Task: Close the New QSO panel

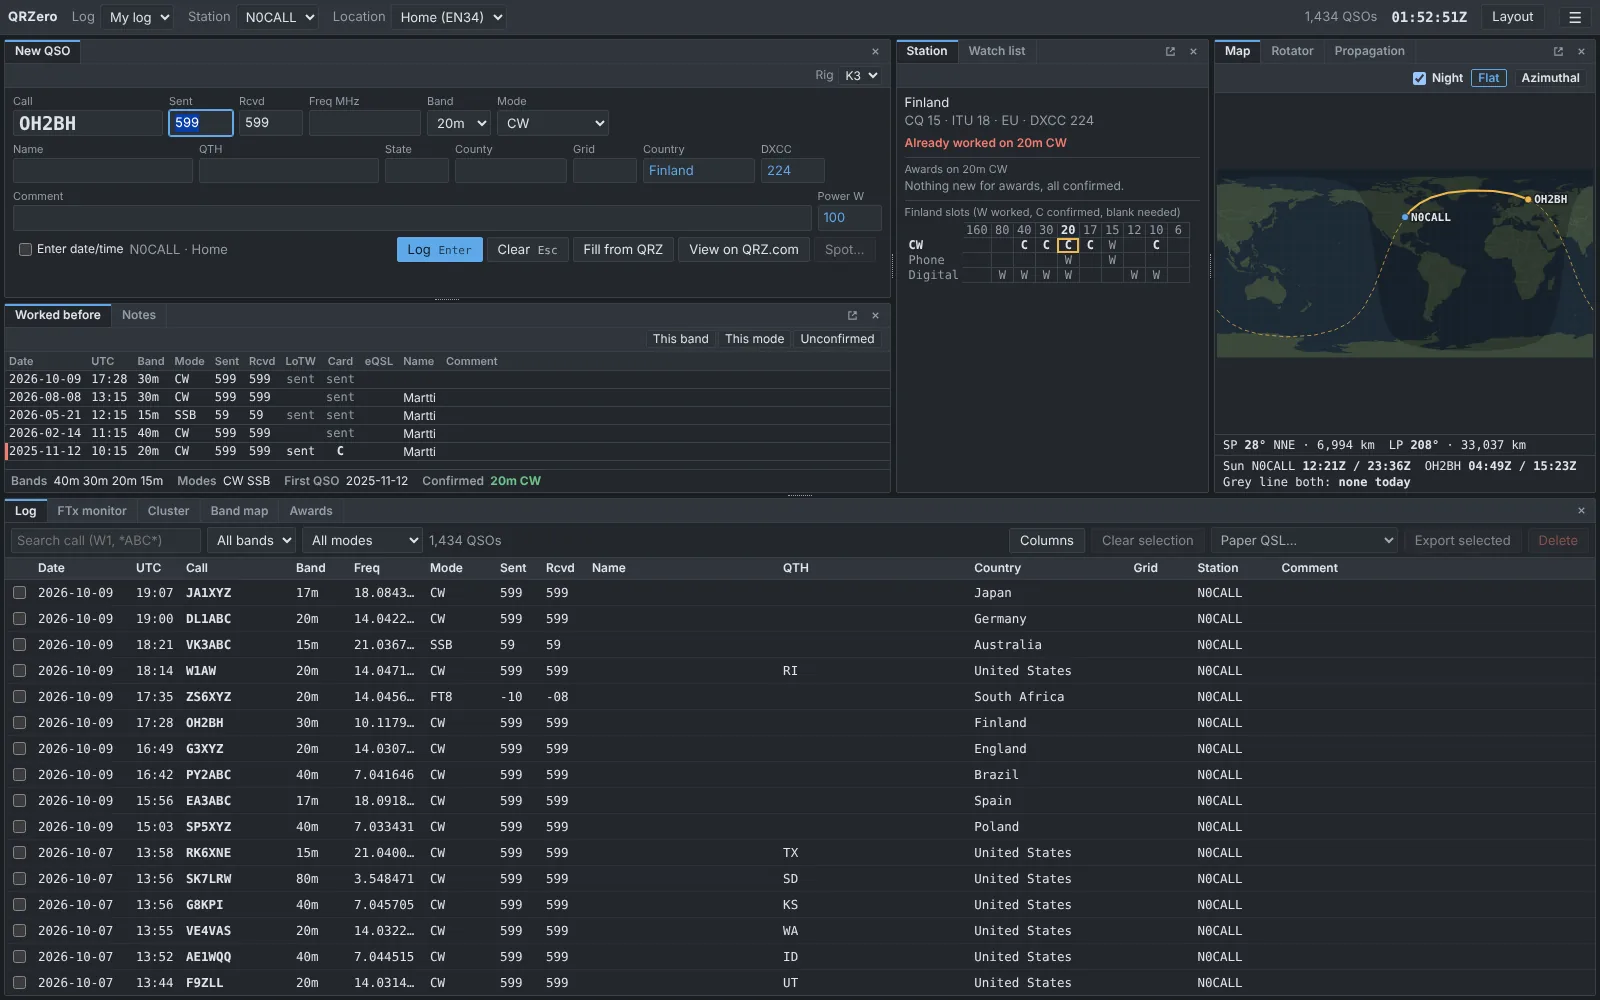Action: pos(875,51)
